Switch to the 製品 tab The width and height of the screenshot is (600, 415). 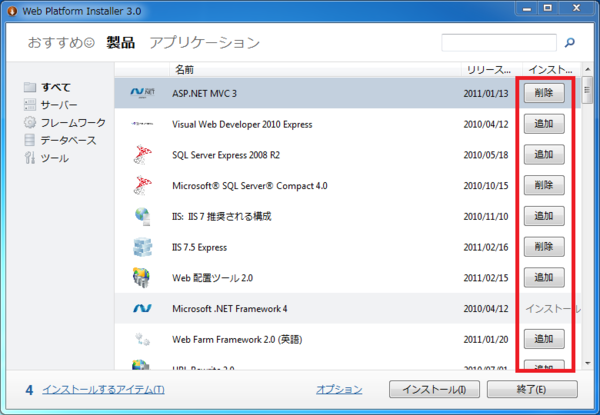121,42
